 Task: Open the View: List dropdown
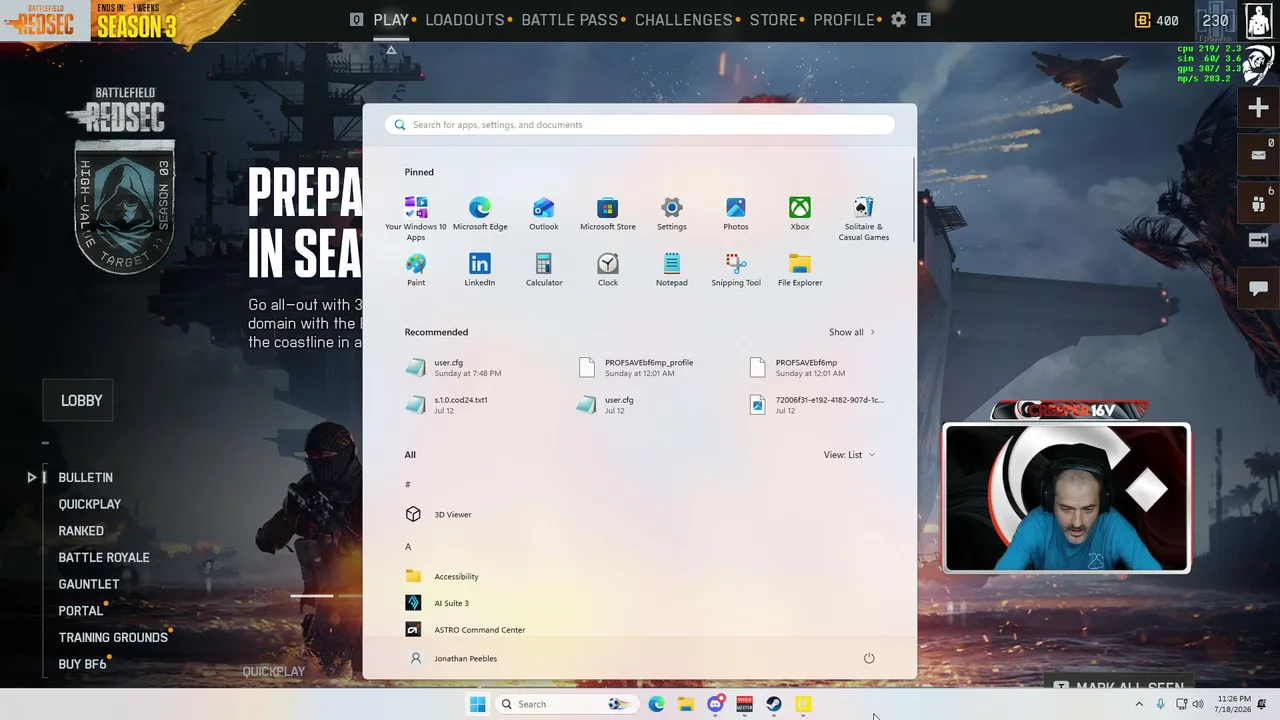[x=849, y=455]
